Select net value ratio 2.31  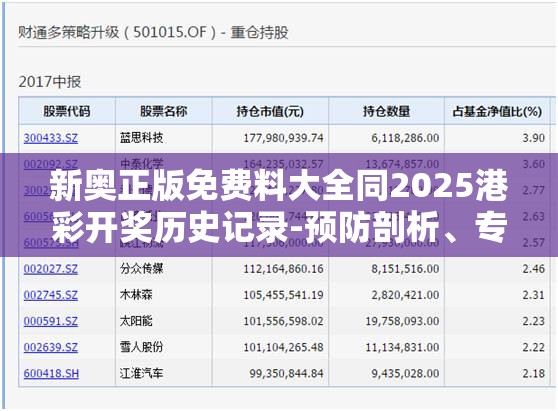(533, 295)
